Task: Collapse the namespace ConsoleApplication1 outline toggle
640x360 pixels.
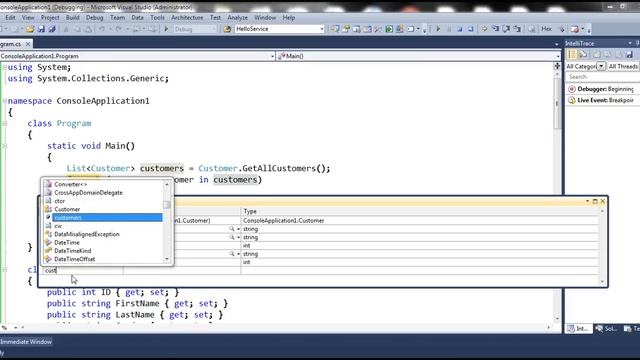Action: pos(4,101)
